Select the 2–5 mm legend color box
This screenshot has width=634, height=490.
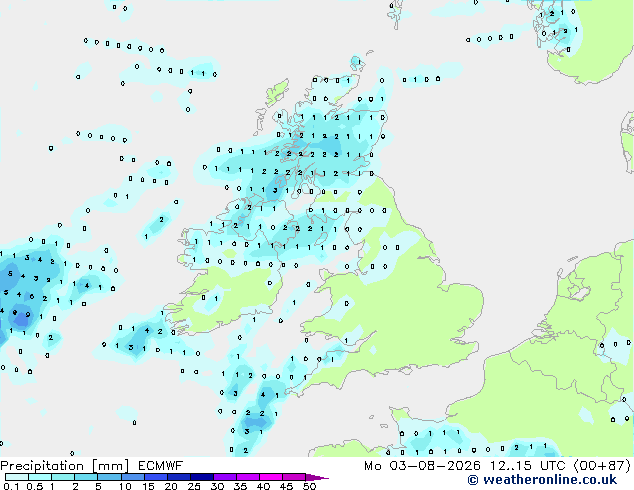pyautogui.click(x=86, y=477)
